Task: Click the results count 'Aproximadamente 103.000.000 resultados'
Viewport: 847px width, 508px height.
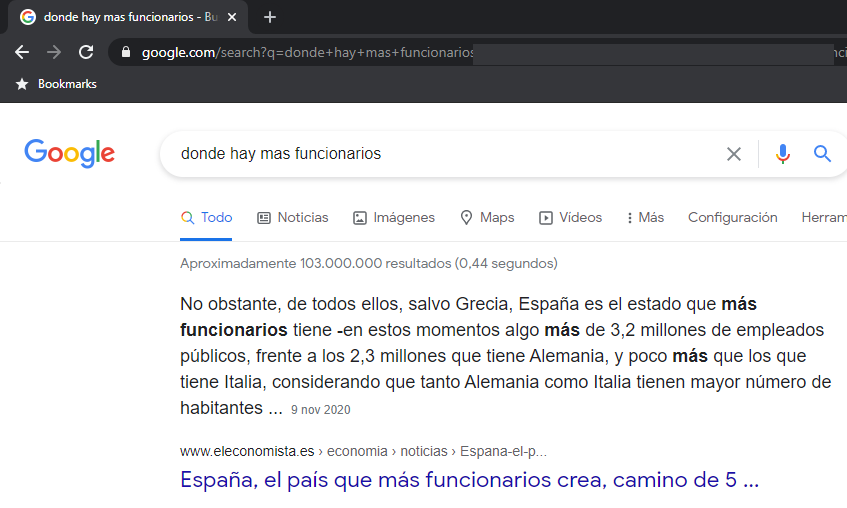Action: pos(369,264)
